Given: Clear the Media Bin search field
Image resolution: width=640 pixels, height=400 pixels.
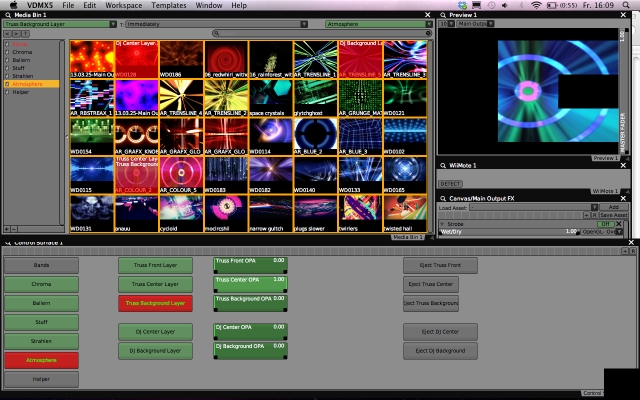Looking at the screenshot, I should [x=428, y=33].
